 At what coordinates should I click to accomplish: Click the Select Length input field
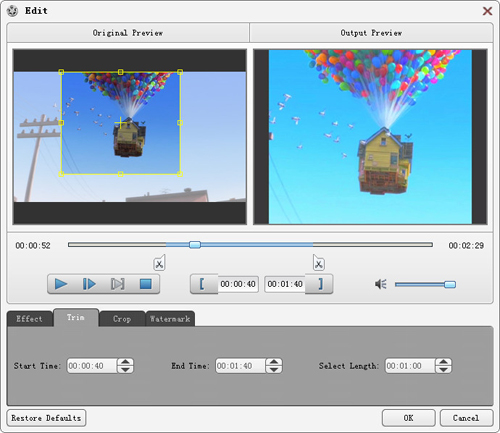click(410, 366)
